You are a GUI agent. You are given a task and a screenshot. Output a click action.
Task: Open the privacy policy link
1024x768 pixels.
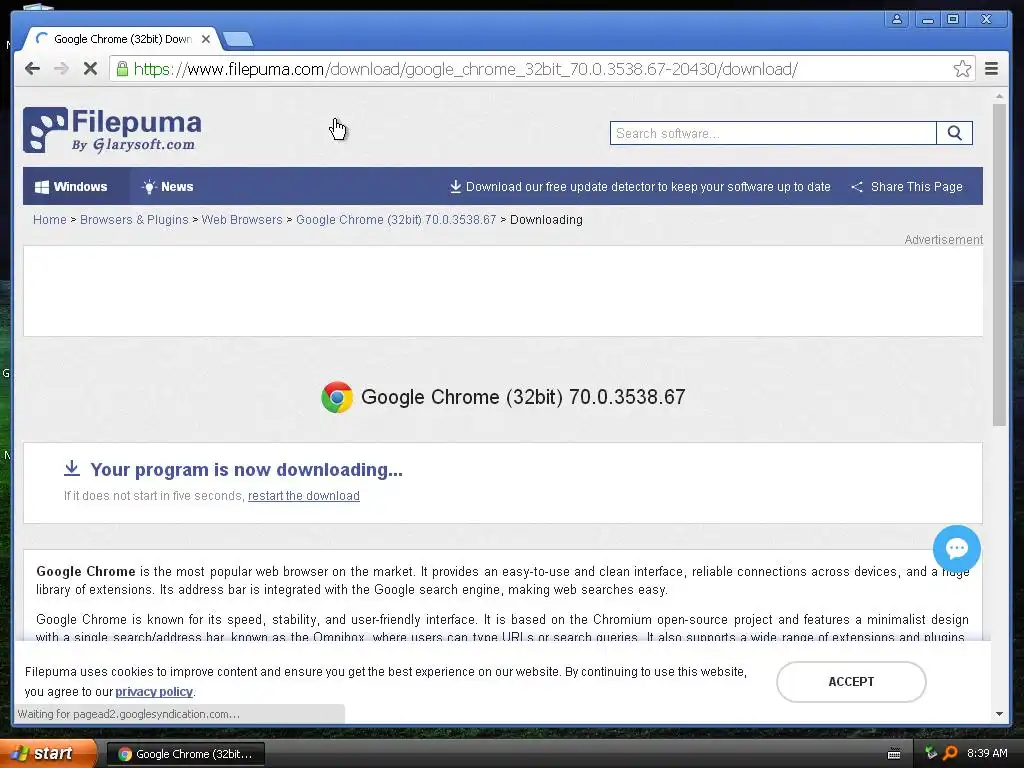click(154, 692)
